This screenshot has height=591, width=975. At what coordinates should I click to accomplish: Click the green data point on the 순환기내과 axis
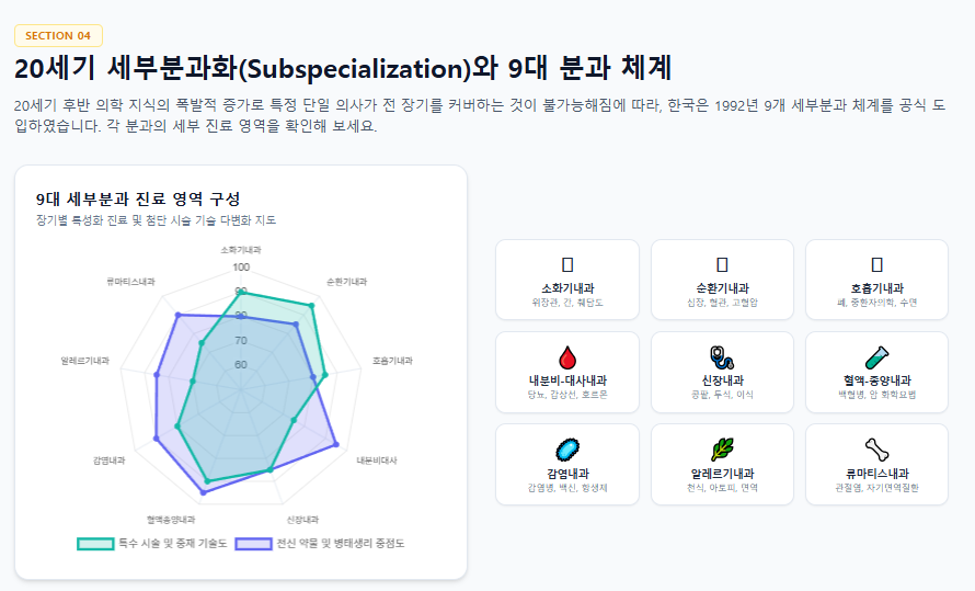click(312, 305)
